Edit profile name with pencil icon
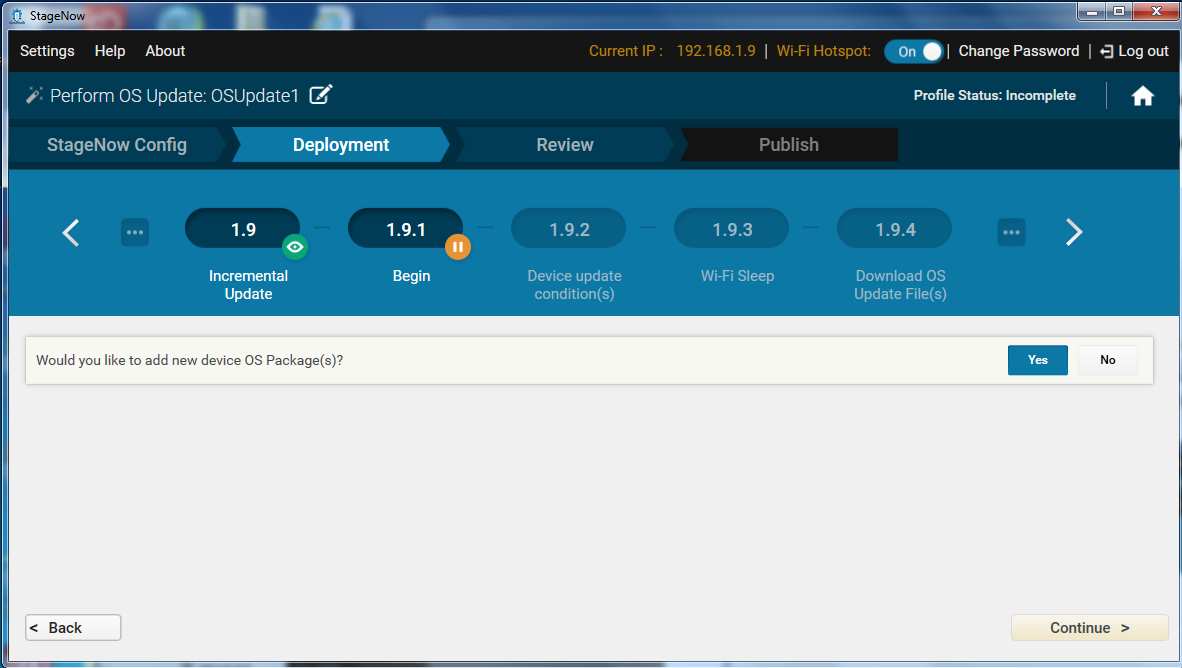This screenshot has height=668, width=1182. coord(320,95)
